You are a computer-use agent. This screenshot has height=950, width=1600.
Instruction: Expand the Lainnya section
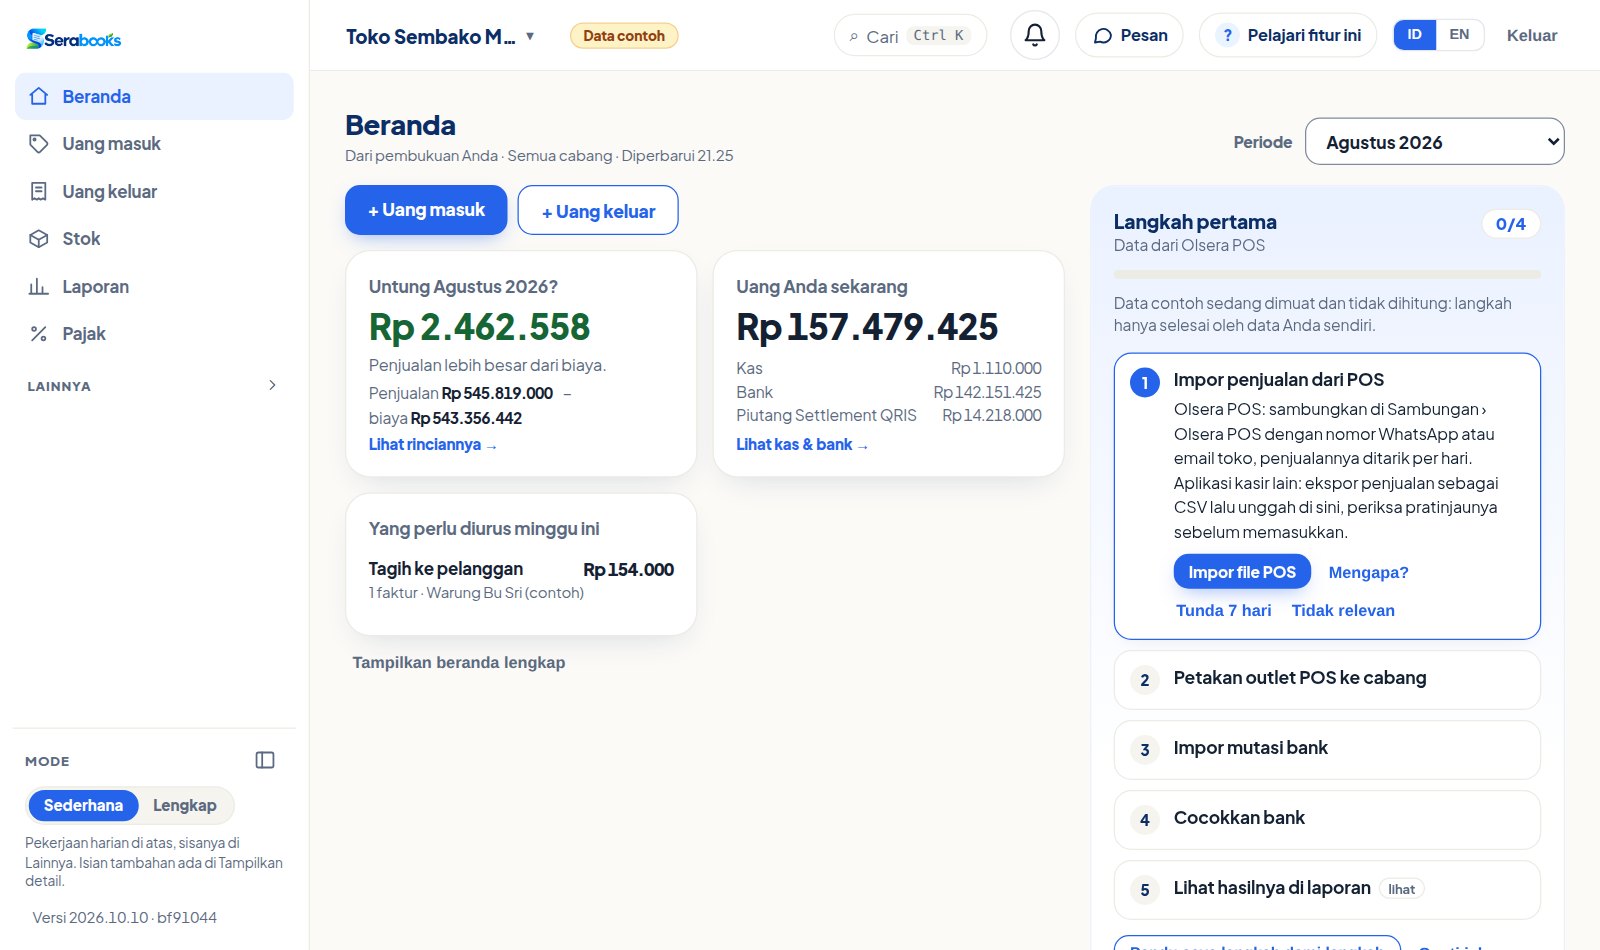[x=152, y=386]
